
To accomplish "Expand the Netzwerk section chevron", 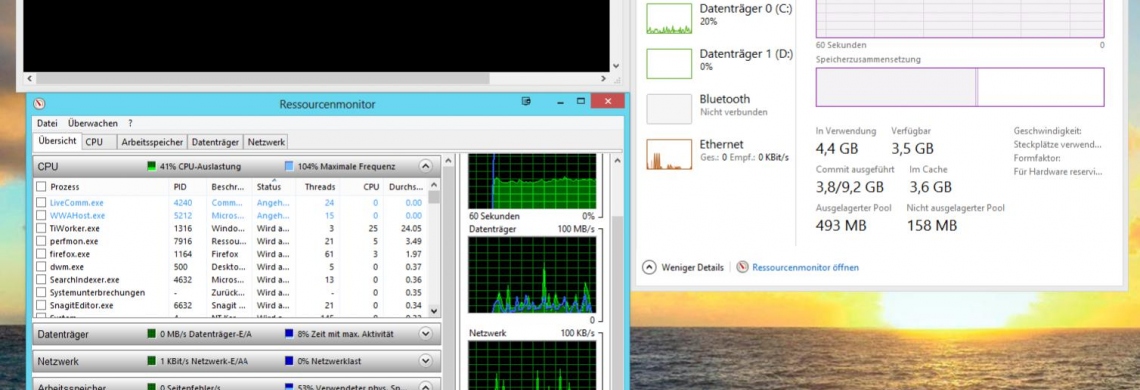I will [426, 361].
